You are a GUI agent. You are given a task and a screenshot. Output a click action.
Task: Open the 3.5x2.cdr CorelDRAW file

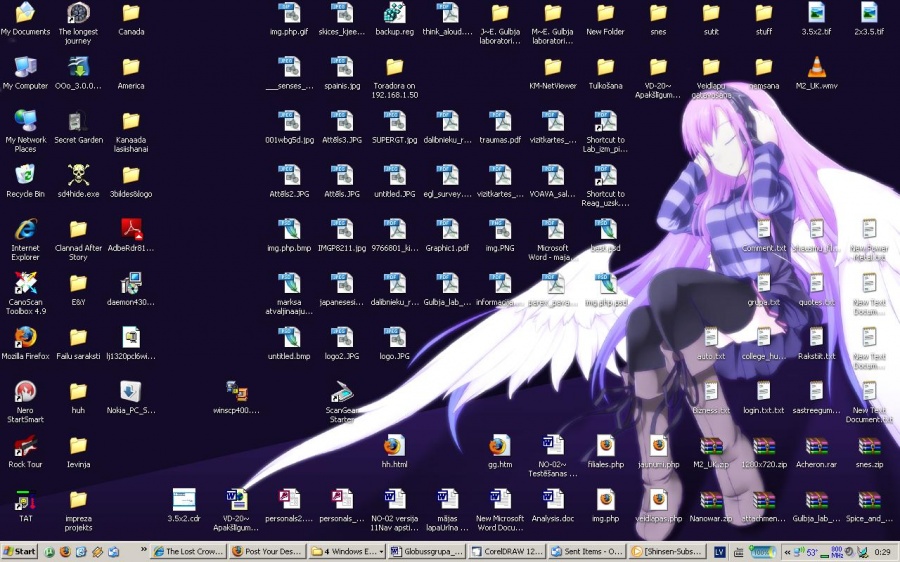pos(184,505)
